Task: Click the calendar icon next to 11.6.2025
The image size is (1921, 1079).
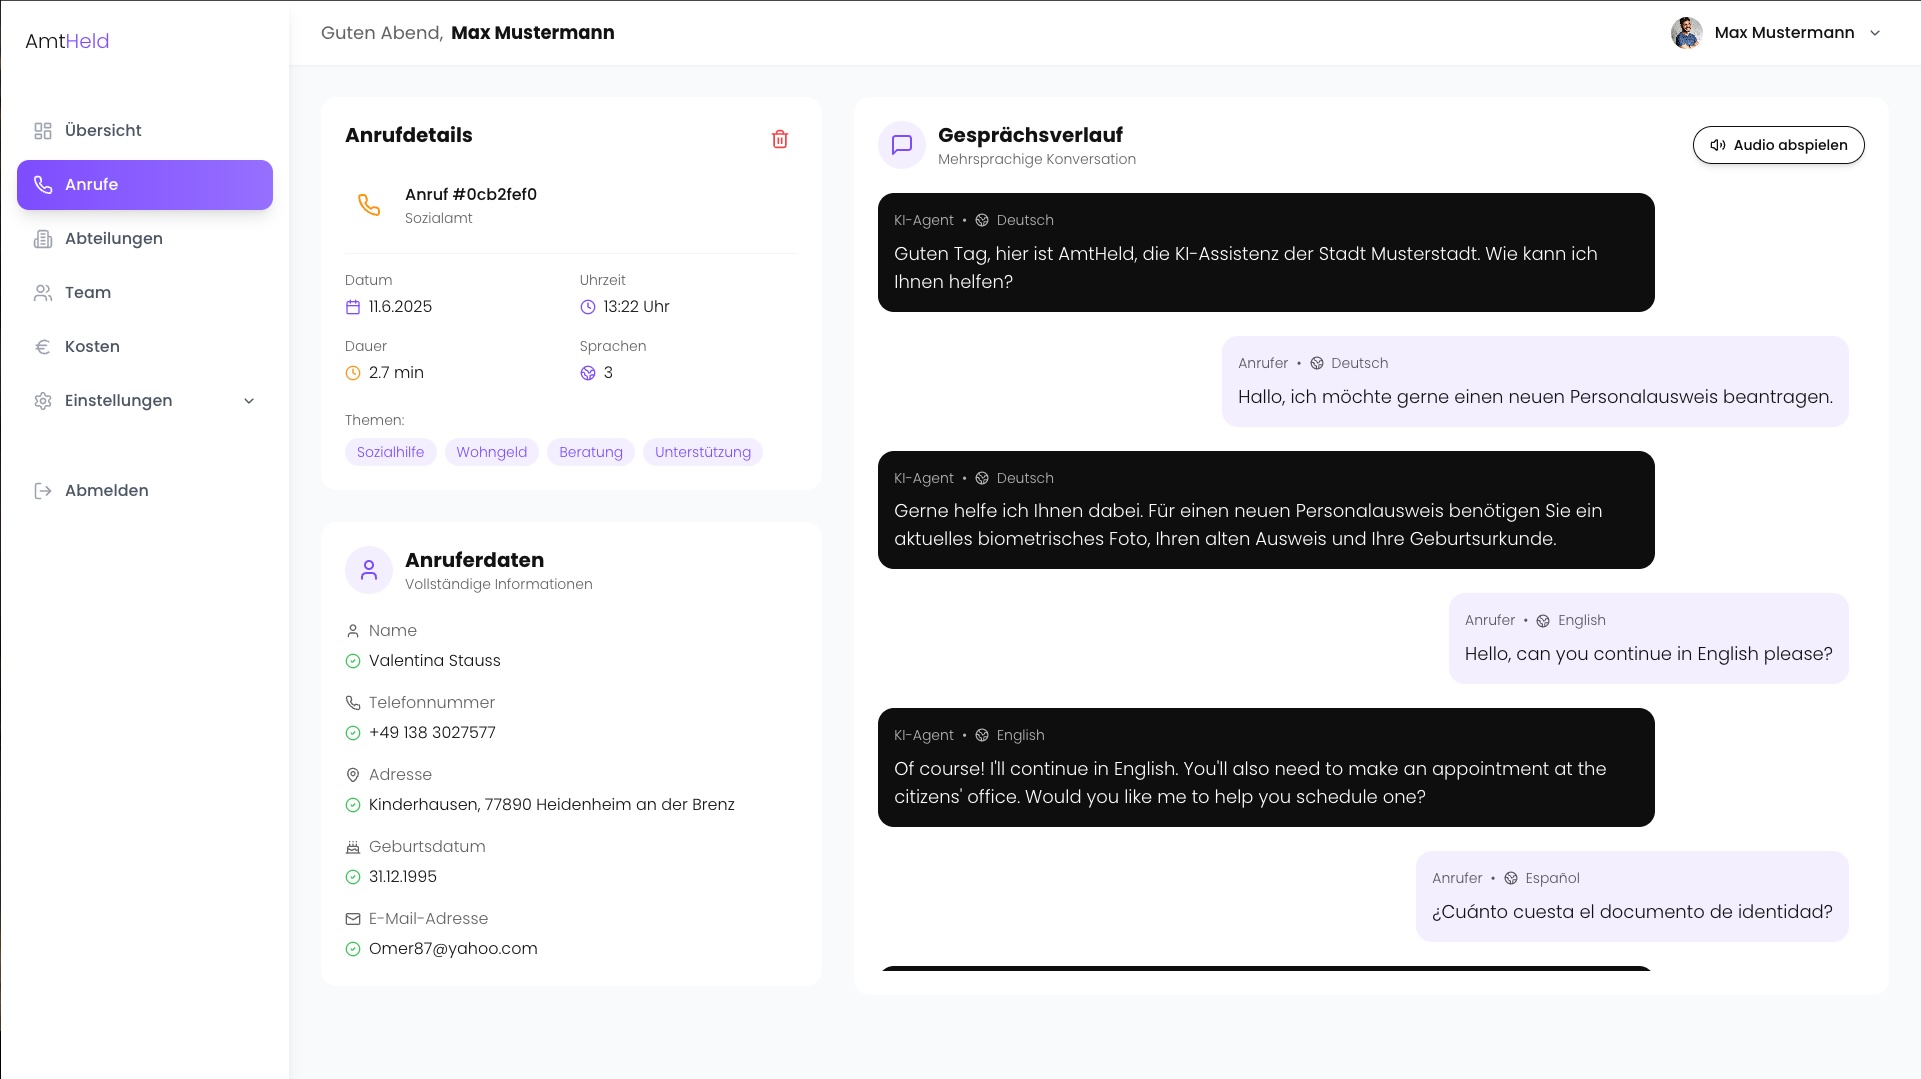Action: click(353, 307)
